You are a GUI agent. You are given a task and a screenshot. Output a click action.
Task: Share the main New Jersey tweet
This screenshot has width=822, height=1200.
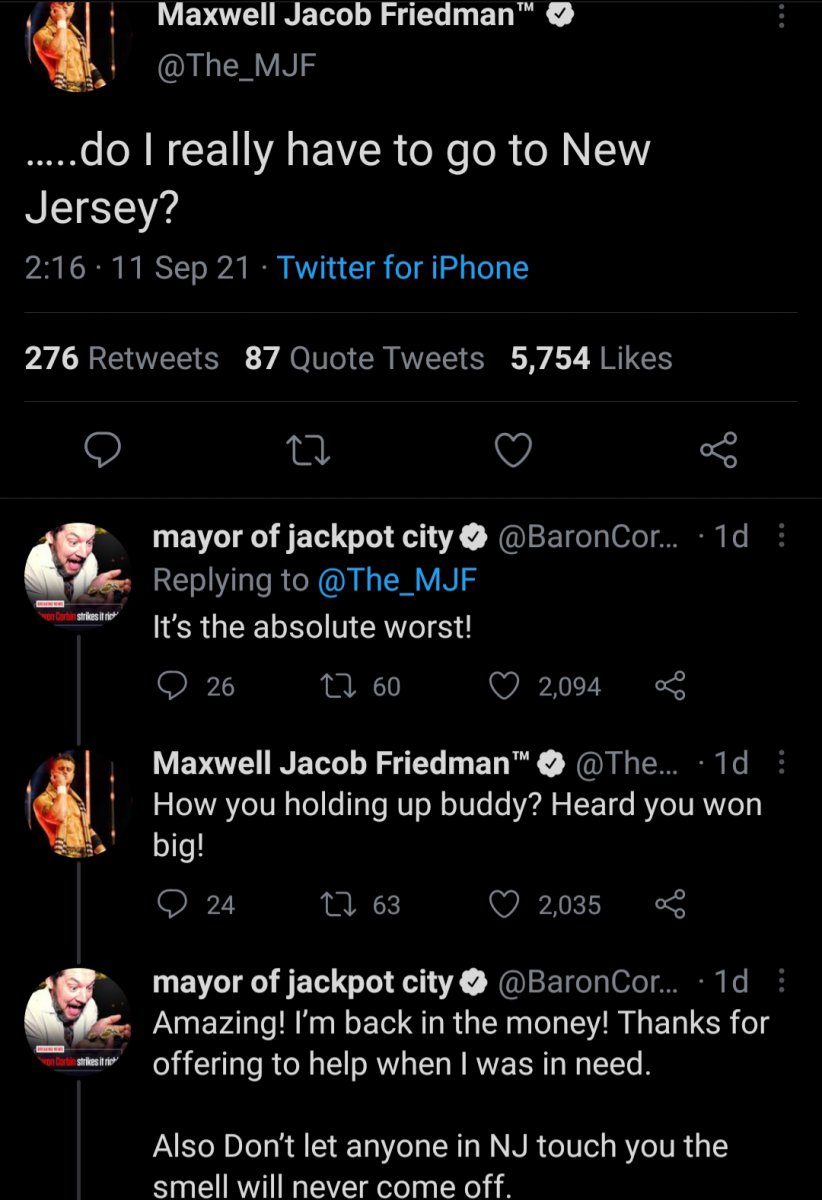click(718, 452)
